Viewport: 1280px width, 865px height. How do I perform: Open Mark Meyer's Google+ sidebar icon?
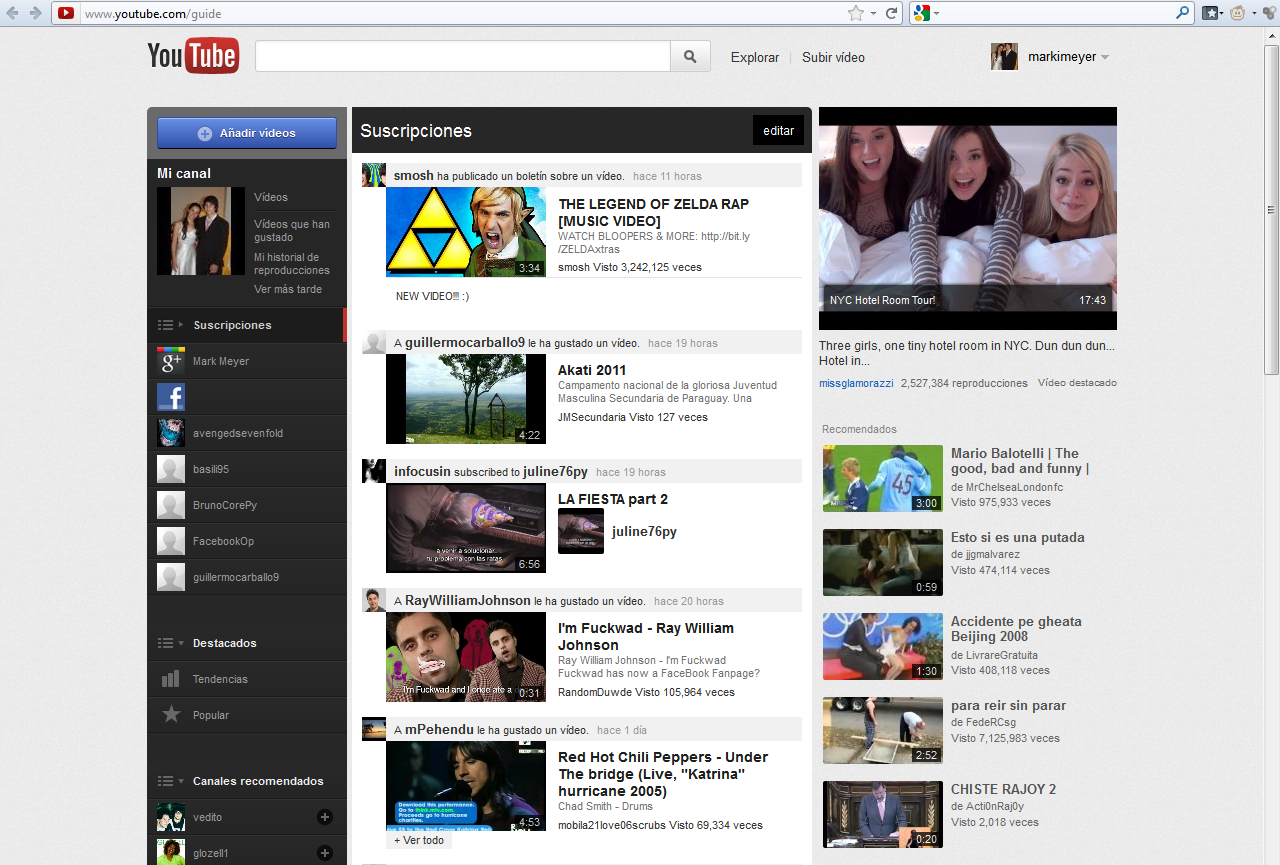coord(170,360)
